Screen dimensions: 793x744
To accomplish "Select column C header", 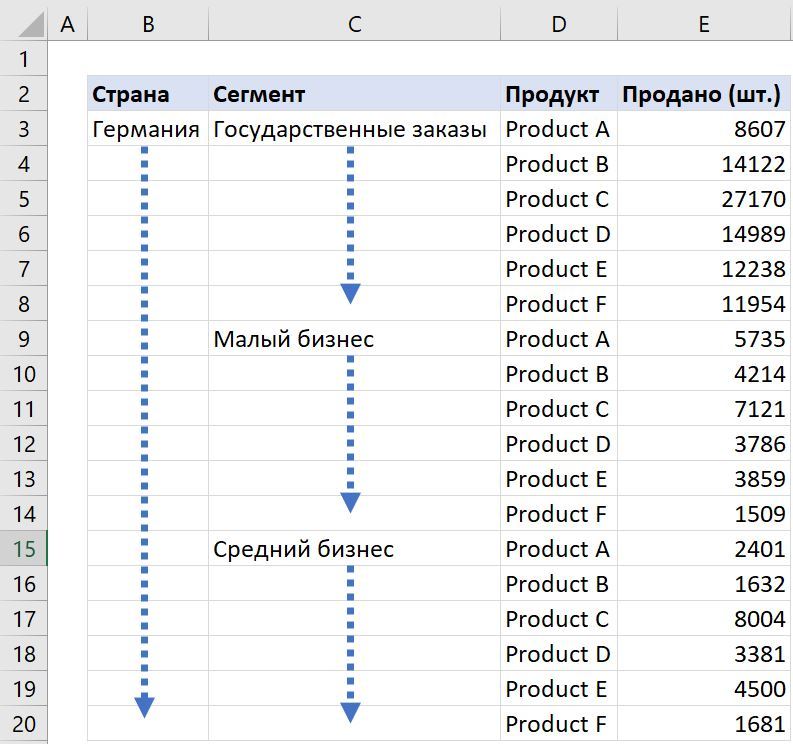I will point(355,24).
